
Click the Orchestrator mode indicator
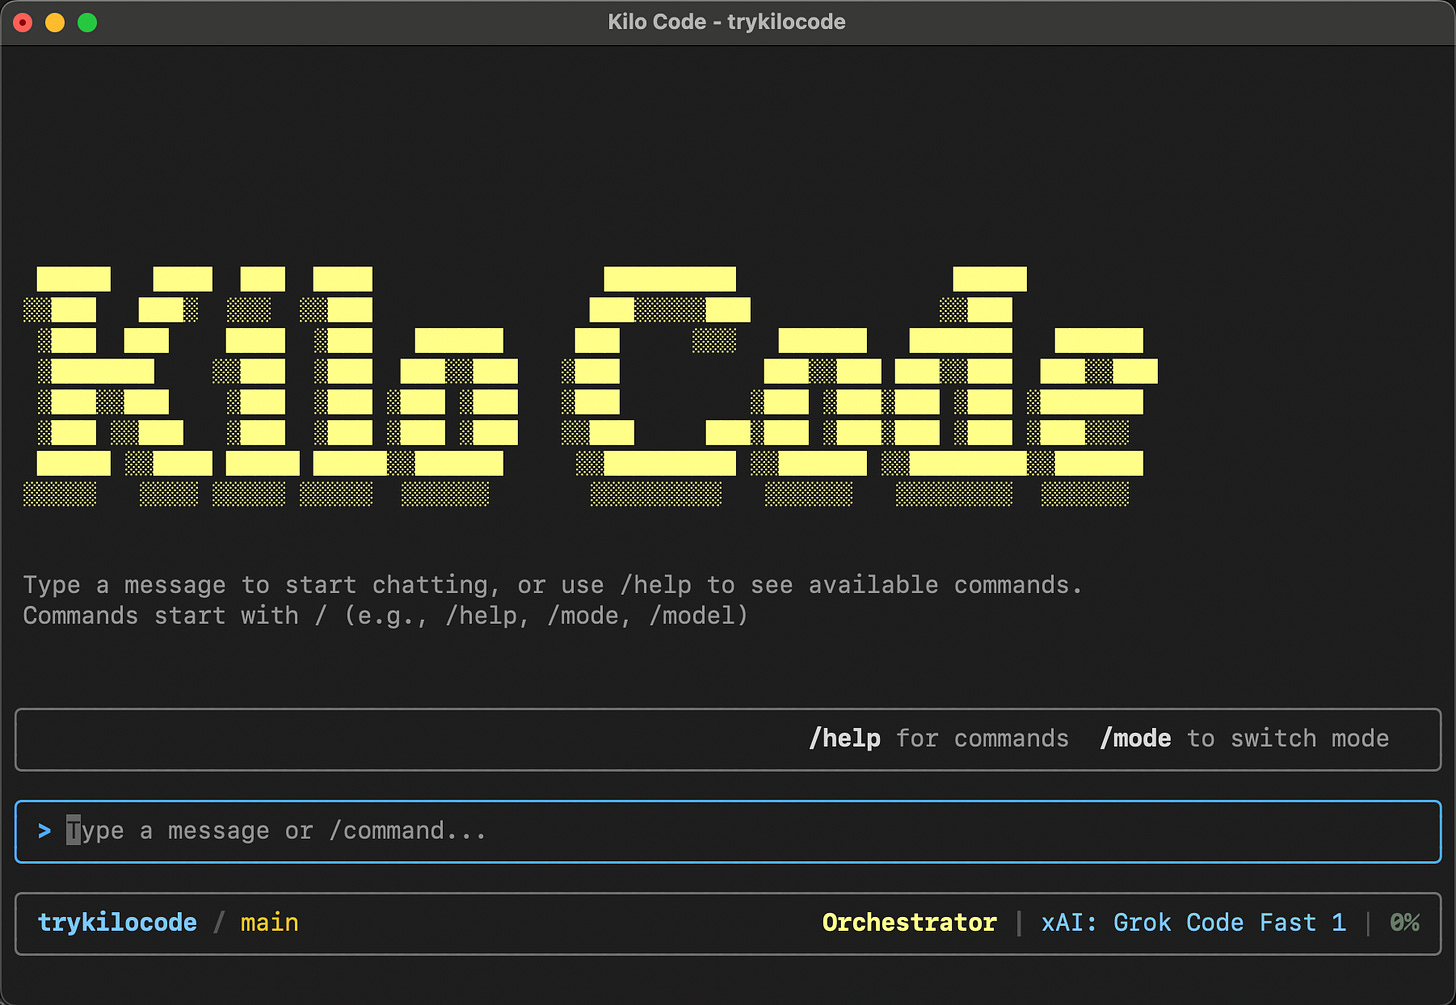pos(908,922)
